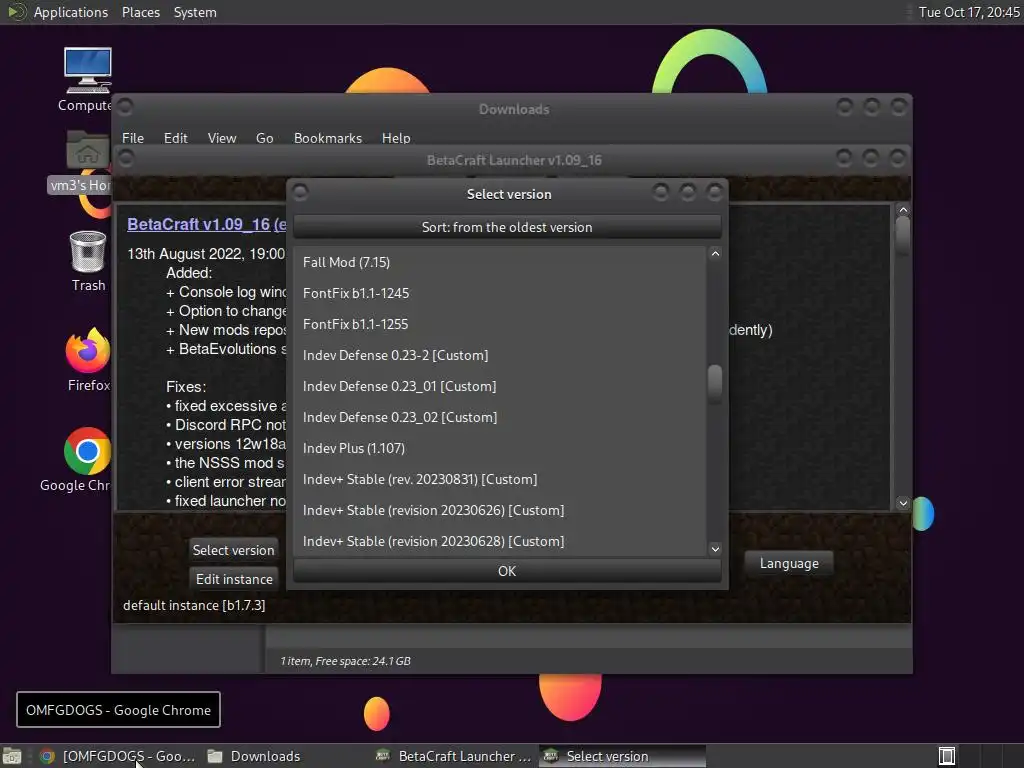Image resolution: width=1024 pixels, height=768 pixels.
Task: Open the System menu
Action: [195, 12]
